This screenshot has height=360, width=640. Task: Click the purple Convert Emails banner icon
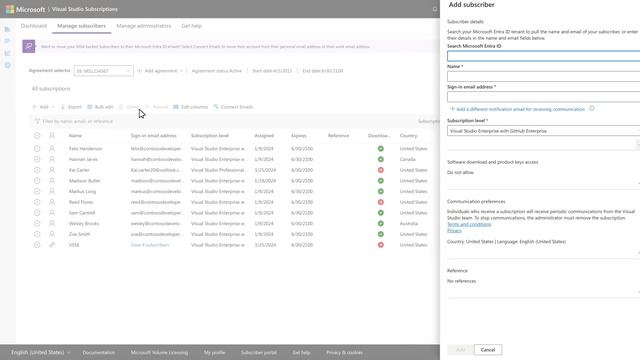29,47
